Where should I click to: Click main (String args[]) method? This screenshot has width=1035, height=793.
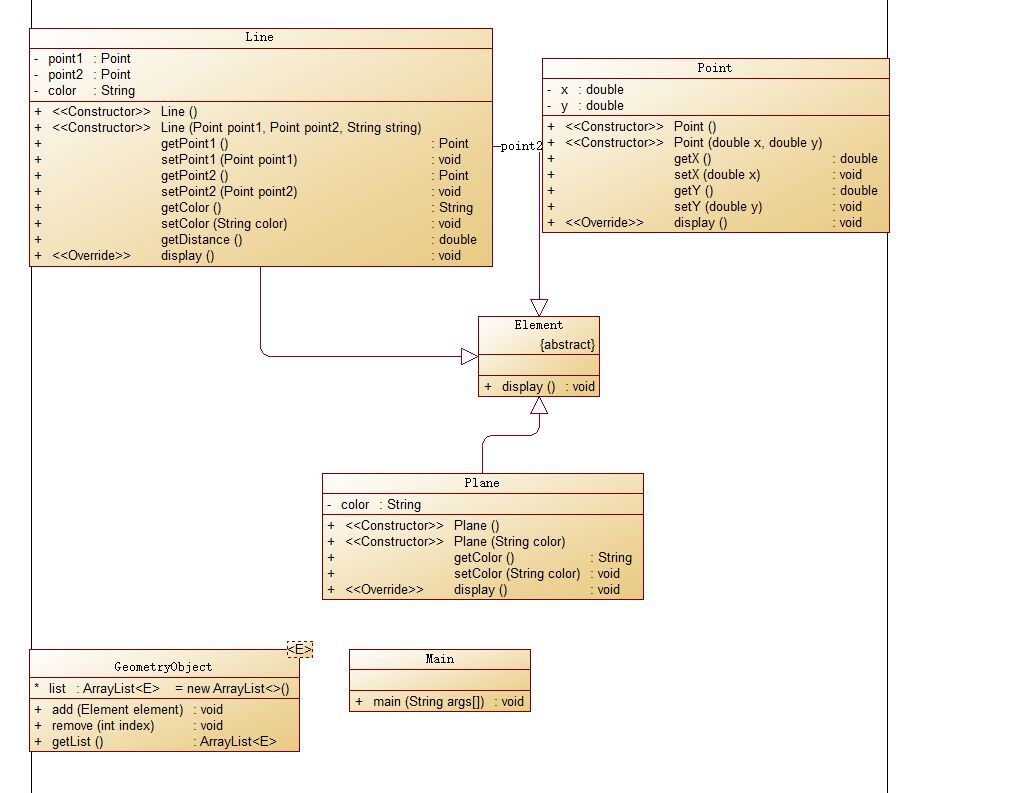440,701
